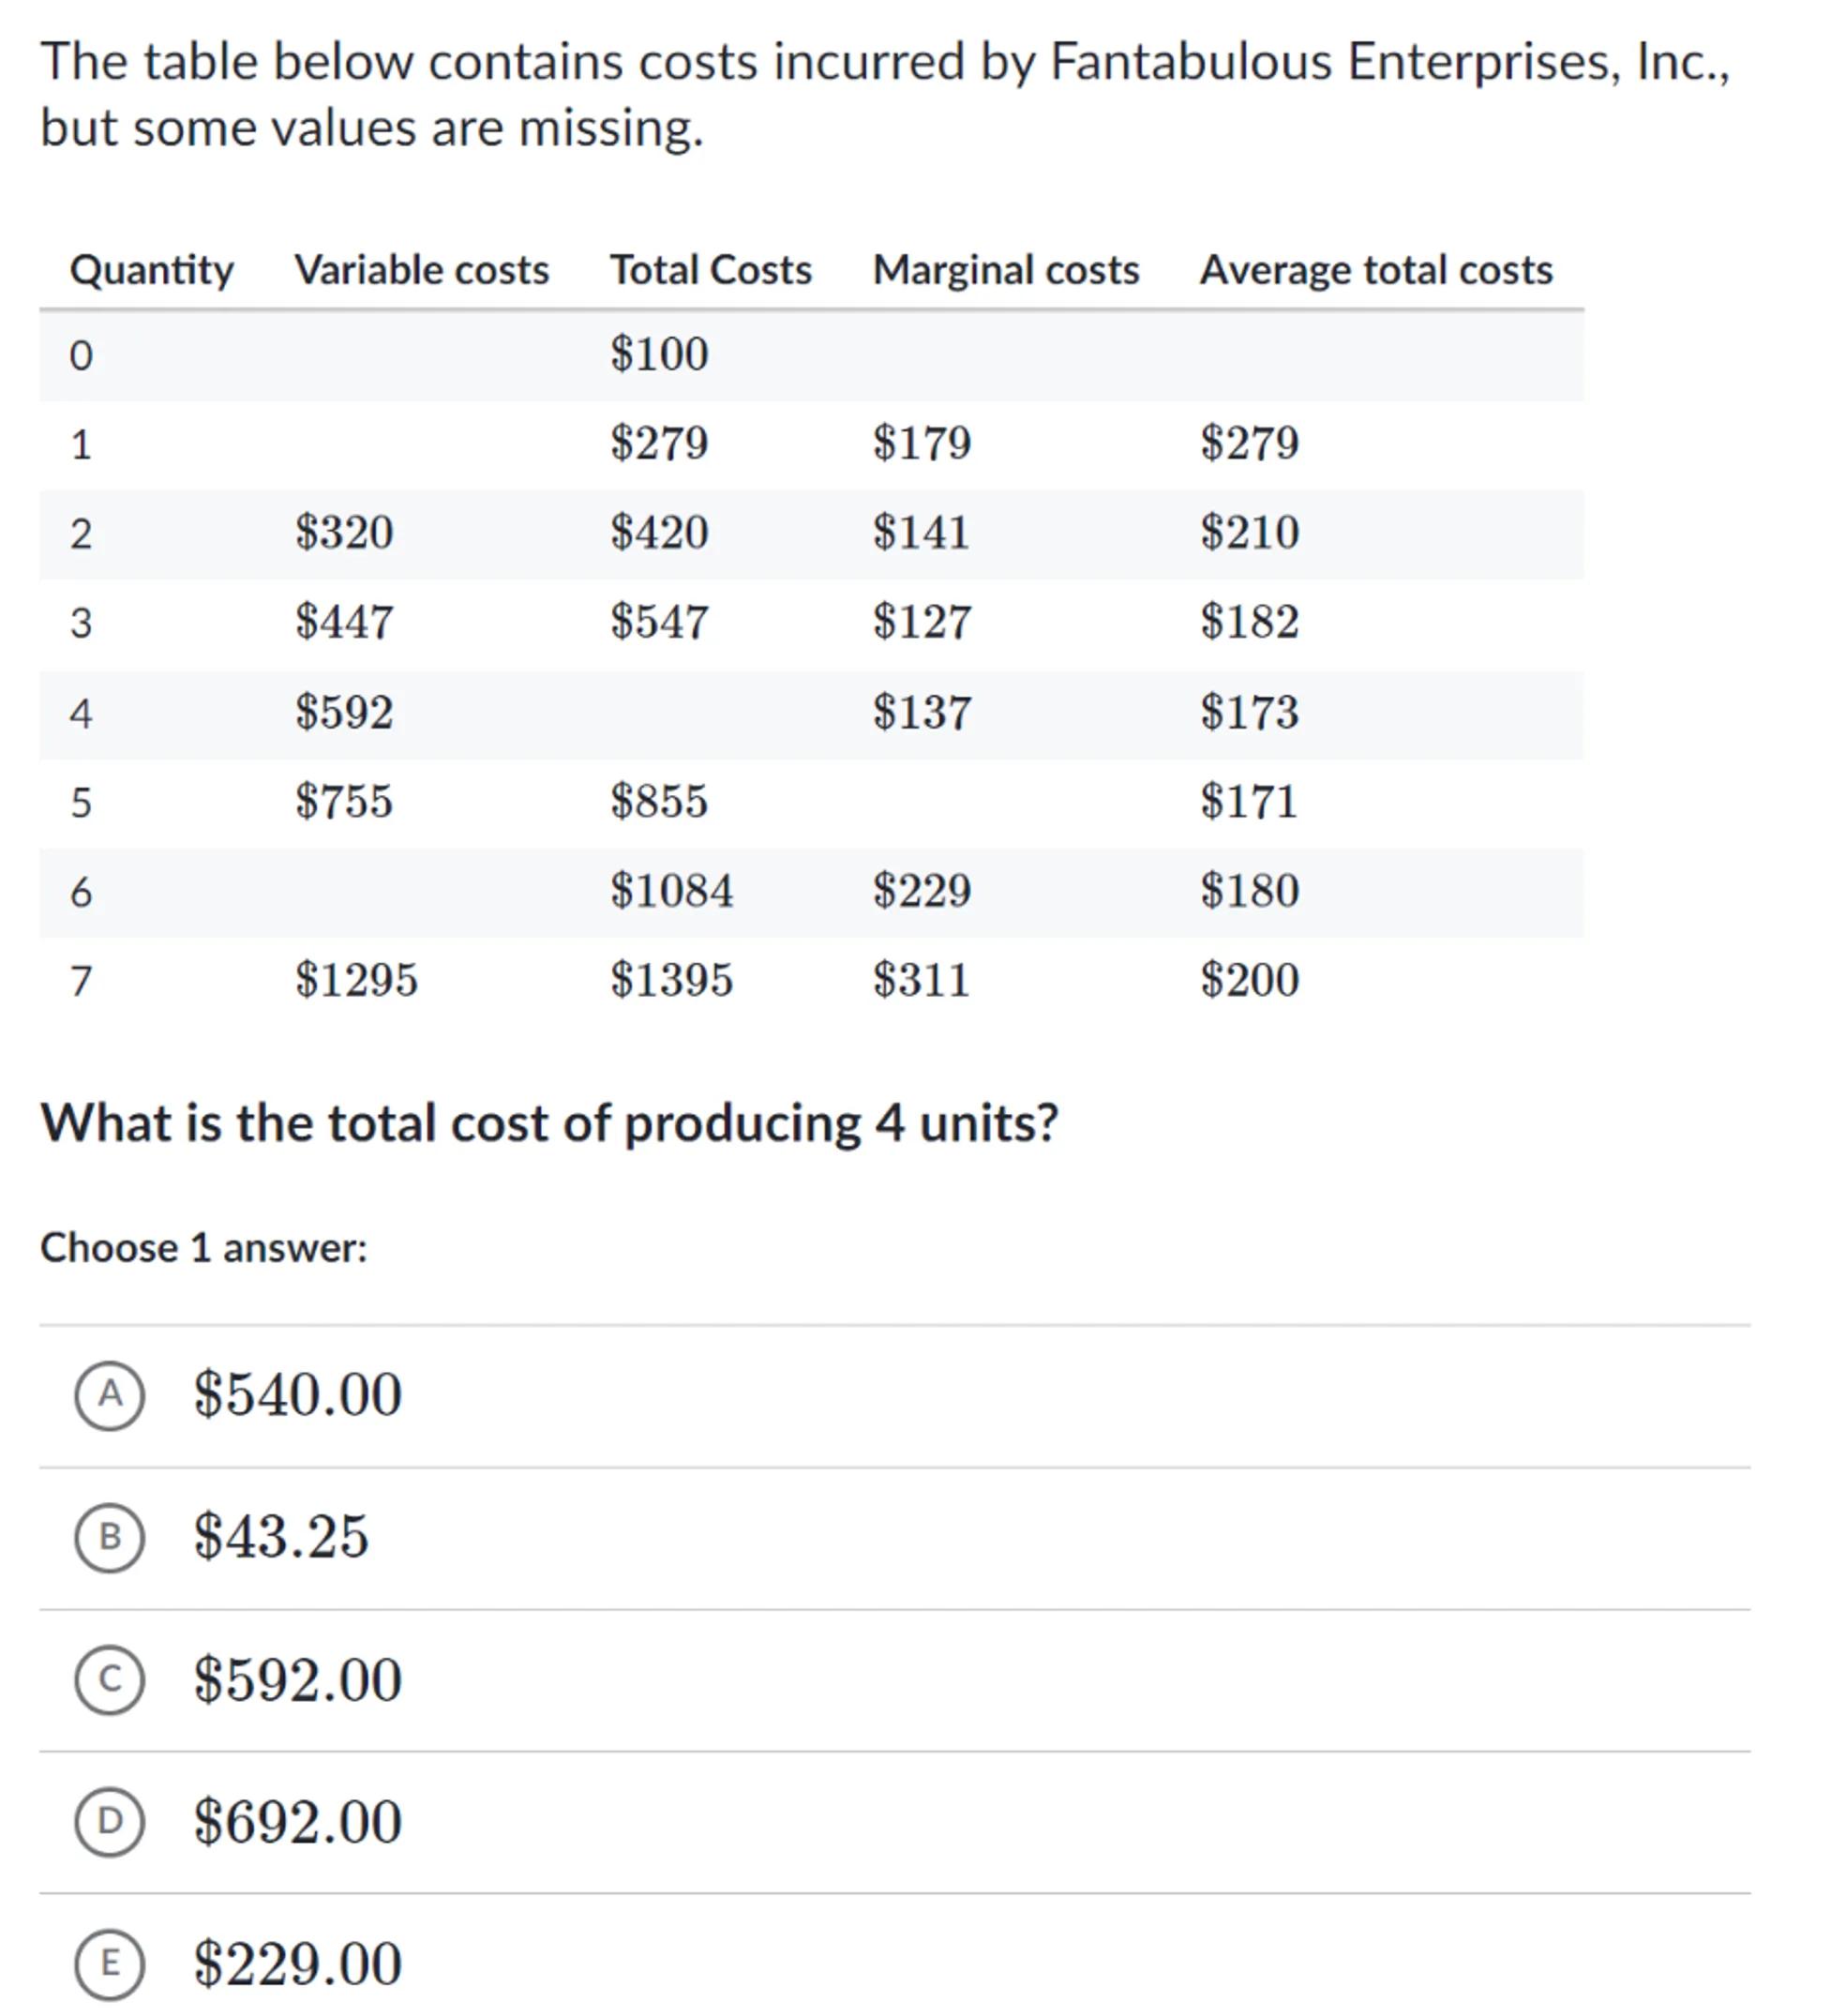Select answer choice A circle
1845x2016 pixels.
click(x=110, y=1395)
